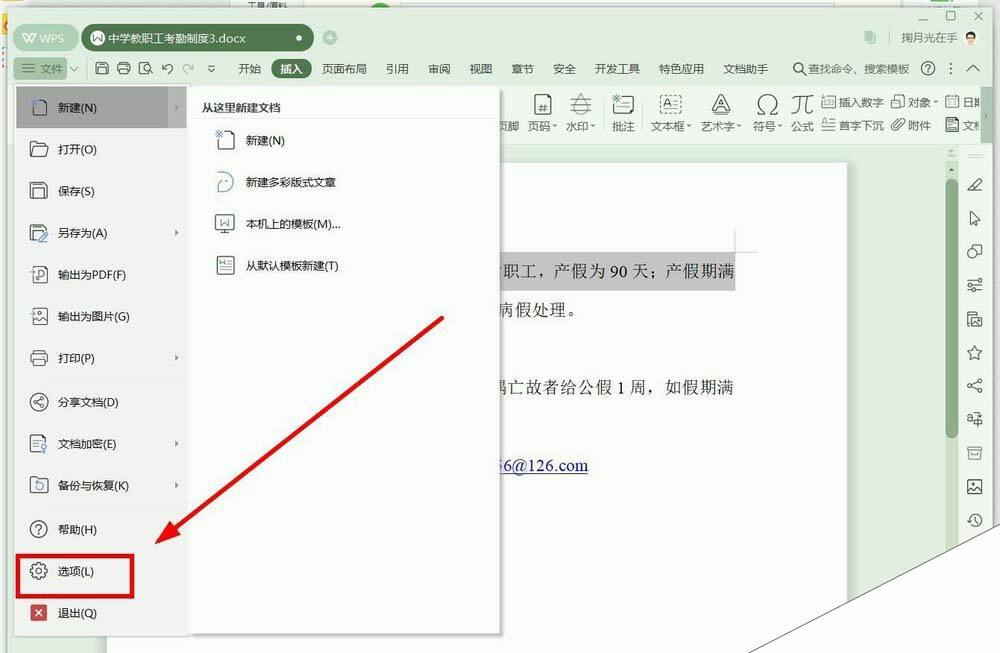Open the 水印 watermark dropdown
The width and height of the screenshot is (1000, 653).
point(580,113)
